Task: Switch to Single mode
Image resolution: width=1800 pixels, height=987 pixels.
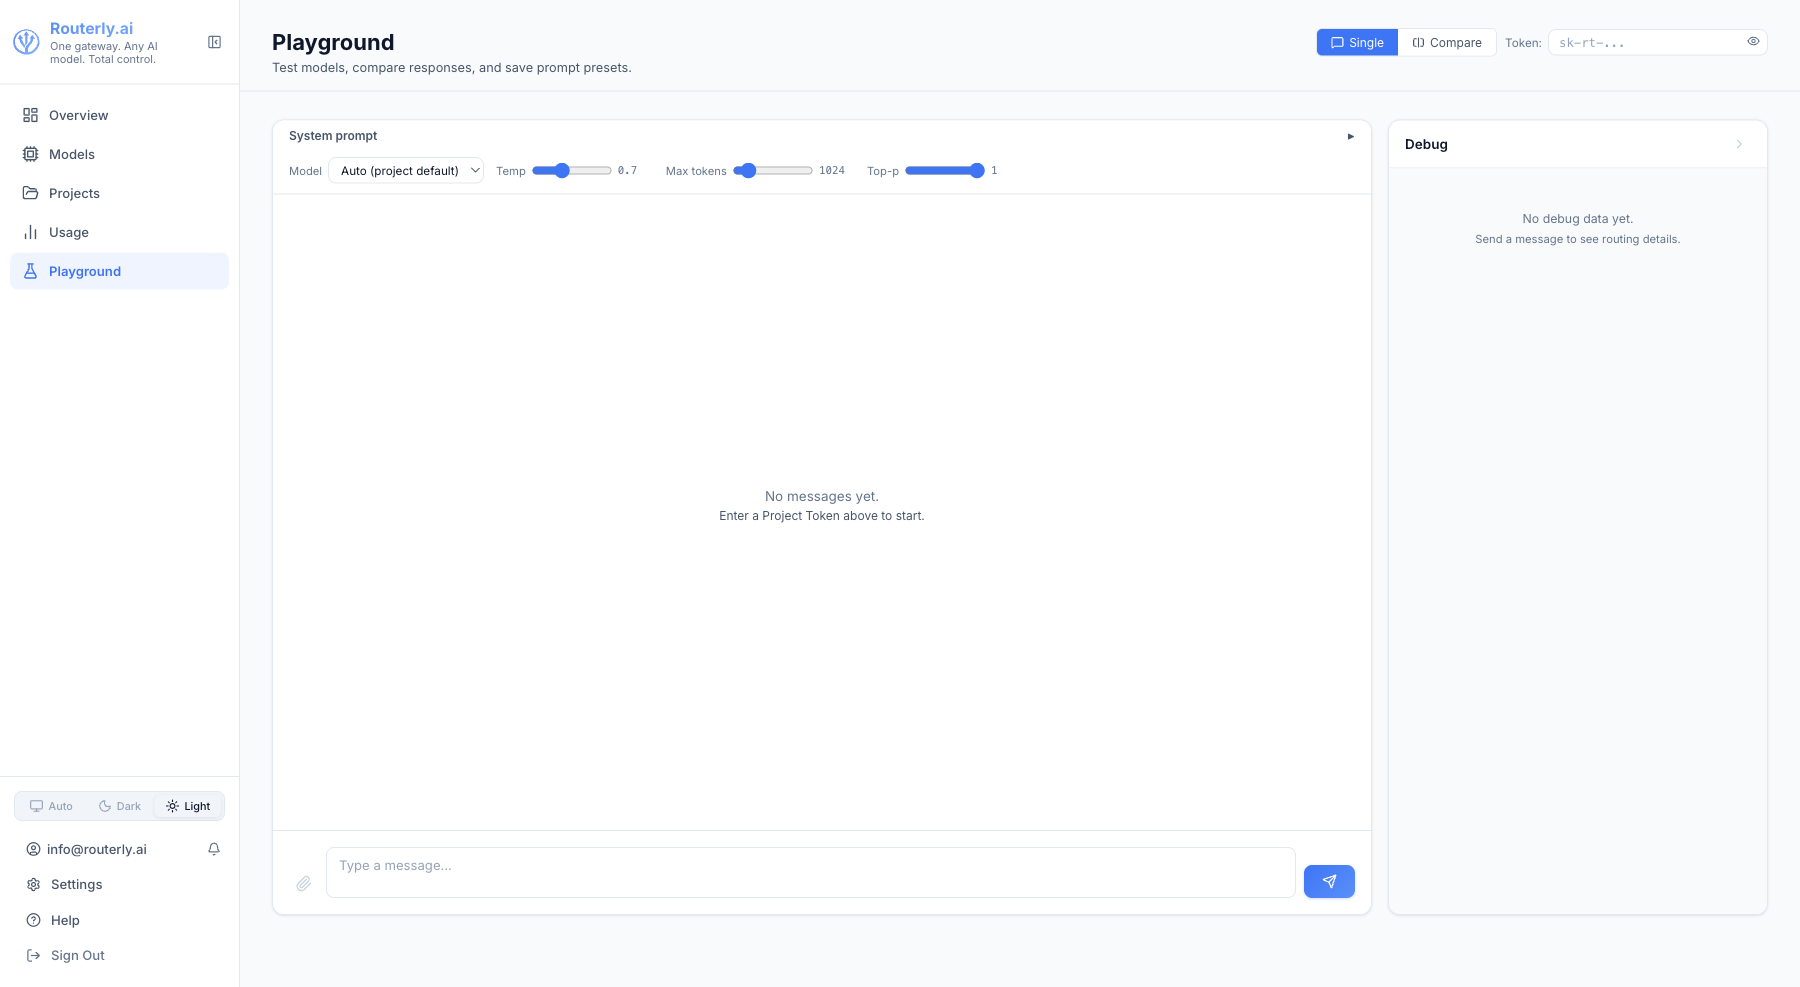Action: (x=1357, y=42)
